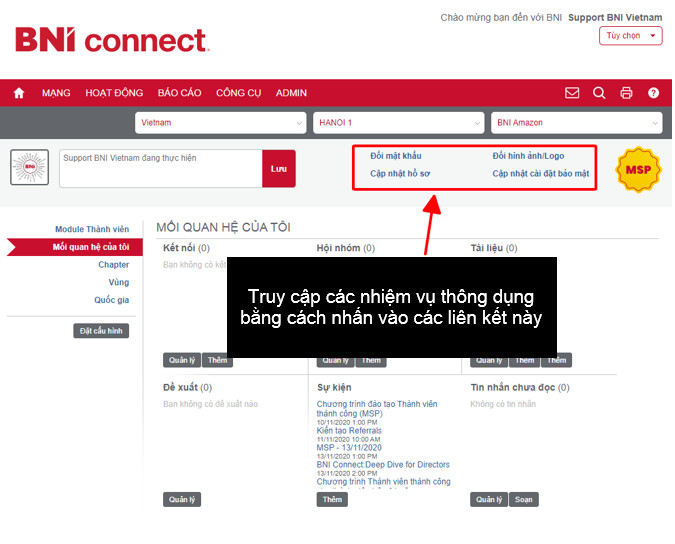The image size is (675, 544).
Task: Click the Support BNI Vietnam username
Action: 615,18
